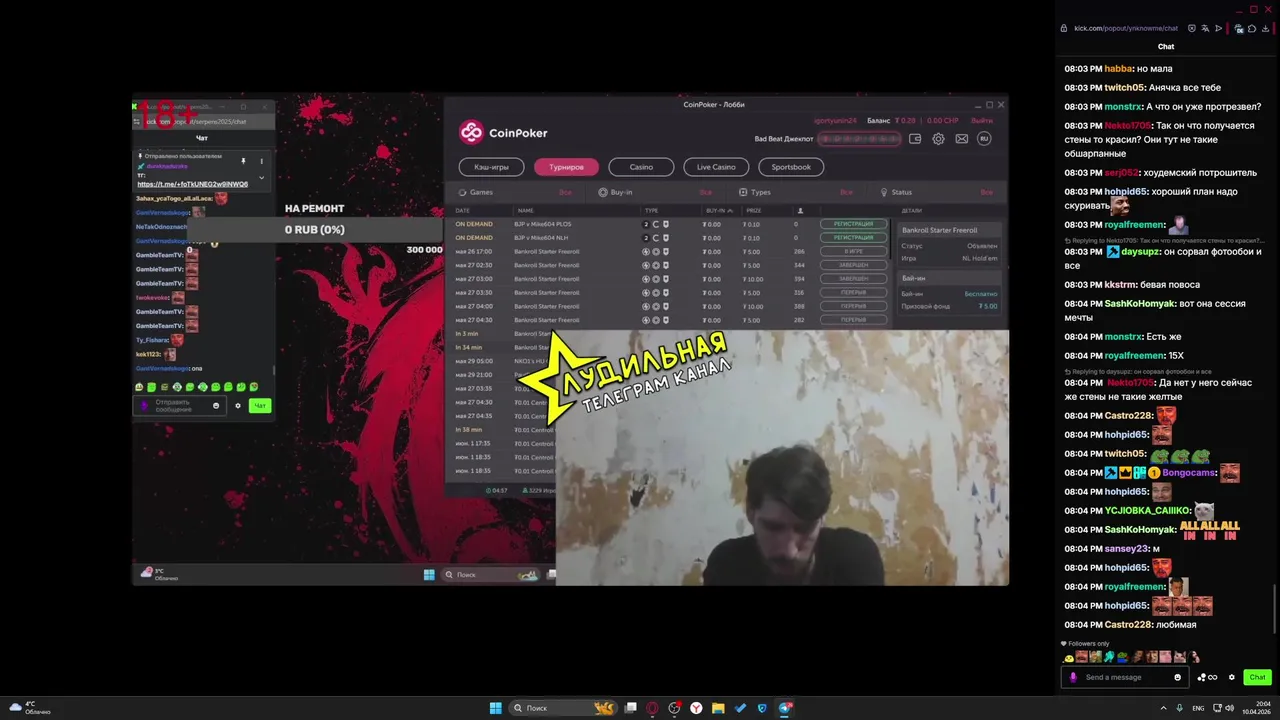Click the network icon in system tray
This screenshot has height=720, width=1280.
tap(1216, 708)
